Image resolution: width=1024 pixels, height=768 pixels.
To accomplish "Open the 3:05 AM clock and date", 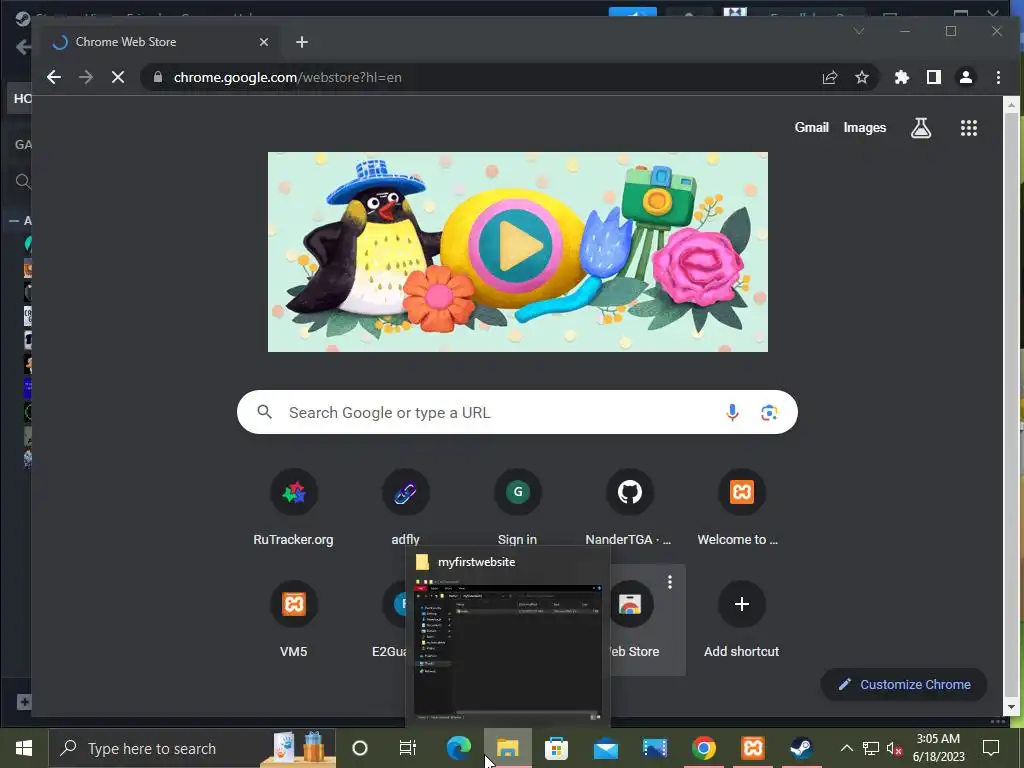I will point(938,748).
